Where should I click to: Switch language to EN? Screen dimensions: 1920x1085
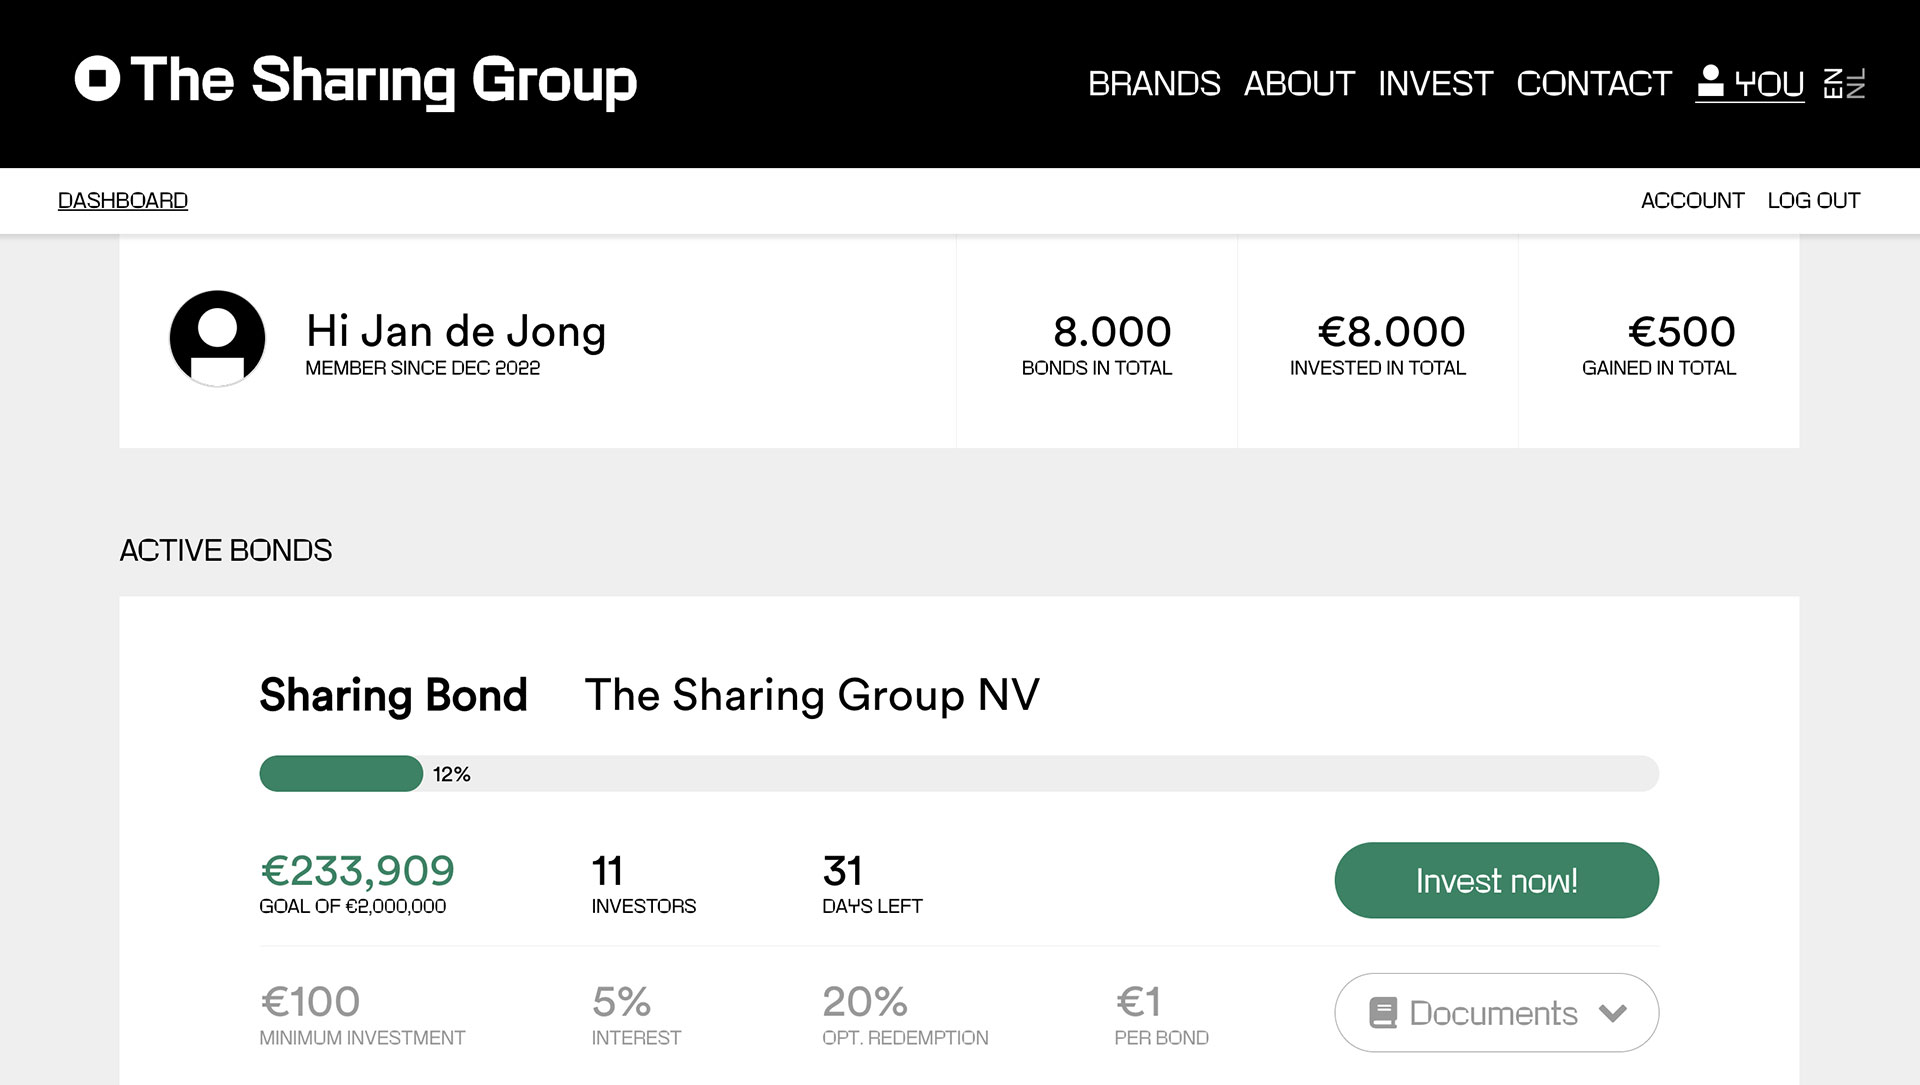tap(1833, 83)
